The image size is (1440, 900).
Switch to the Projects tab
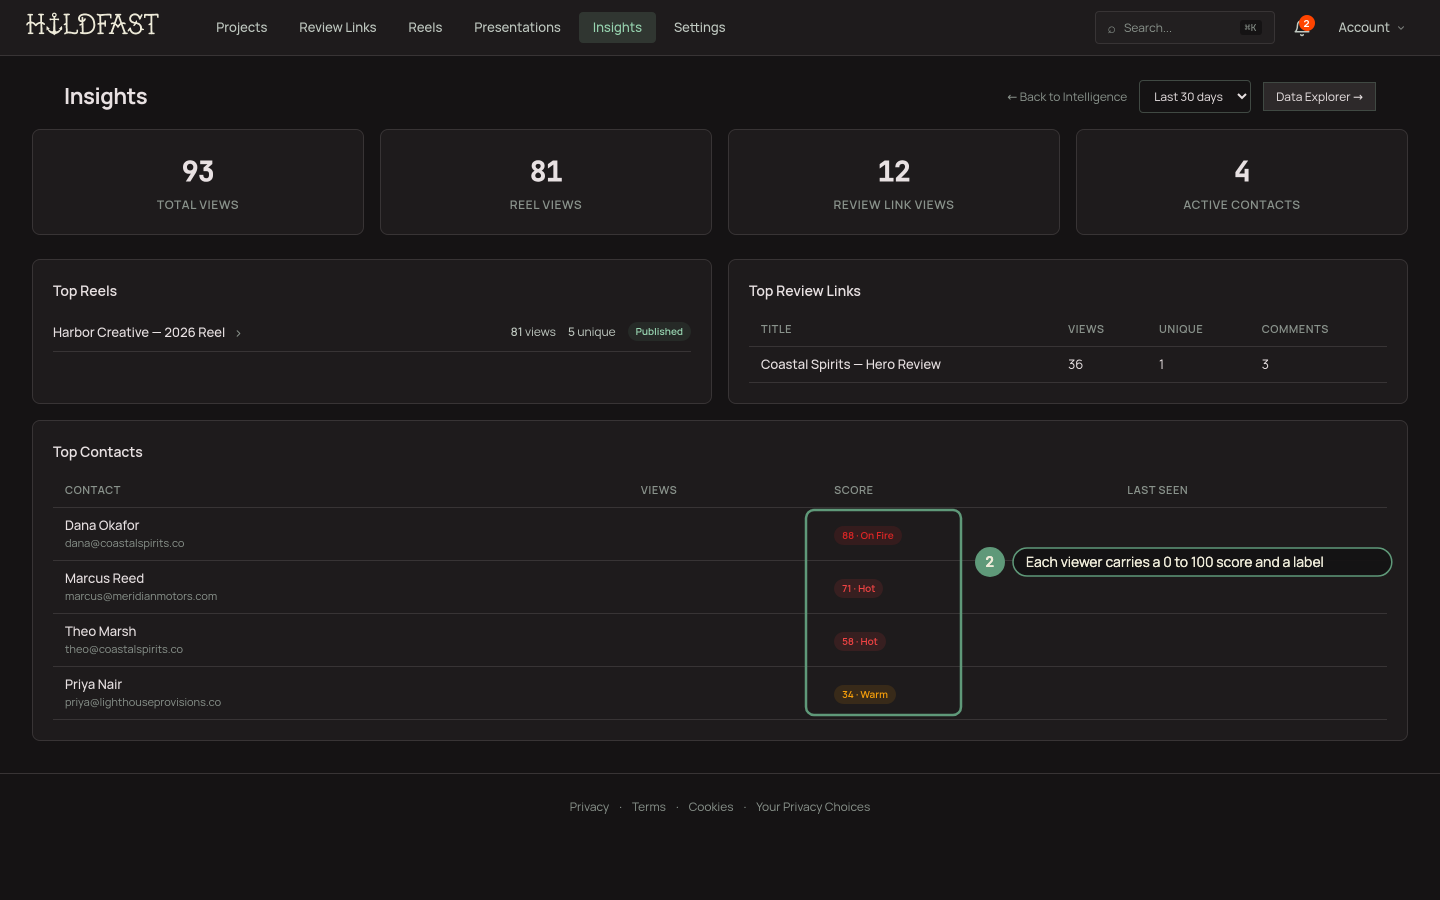pyautogui.click(x=241, y=28)
